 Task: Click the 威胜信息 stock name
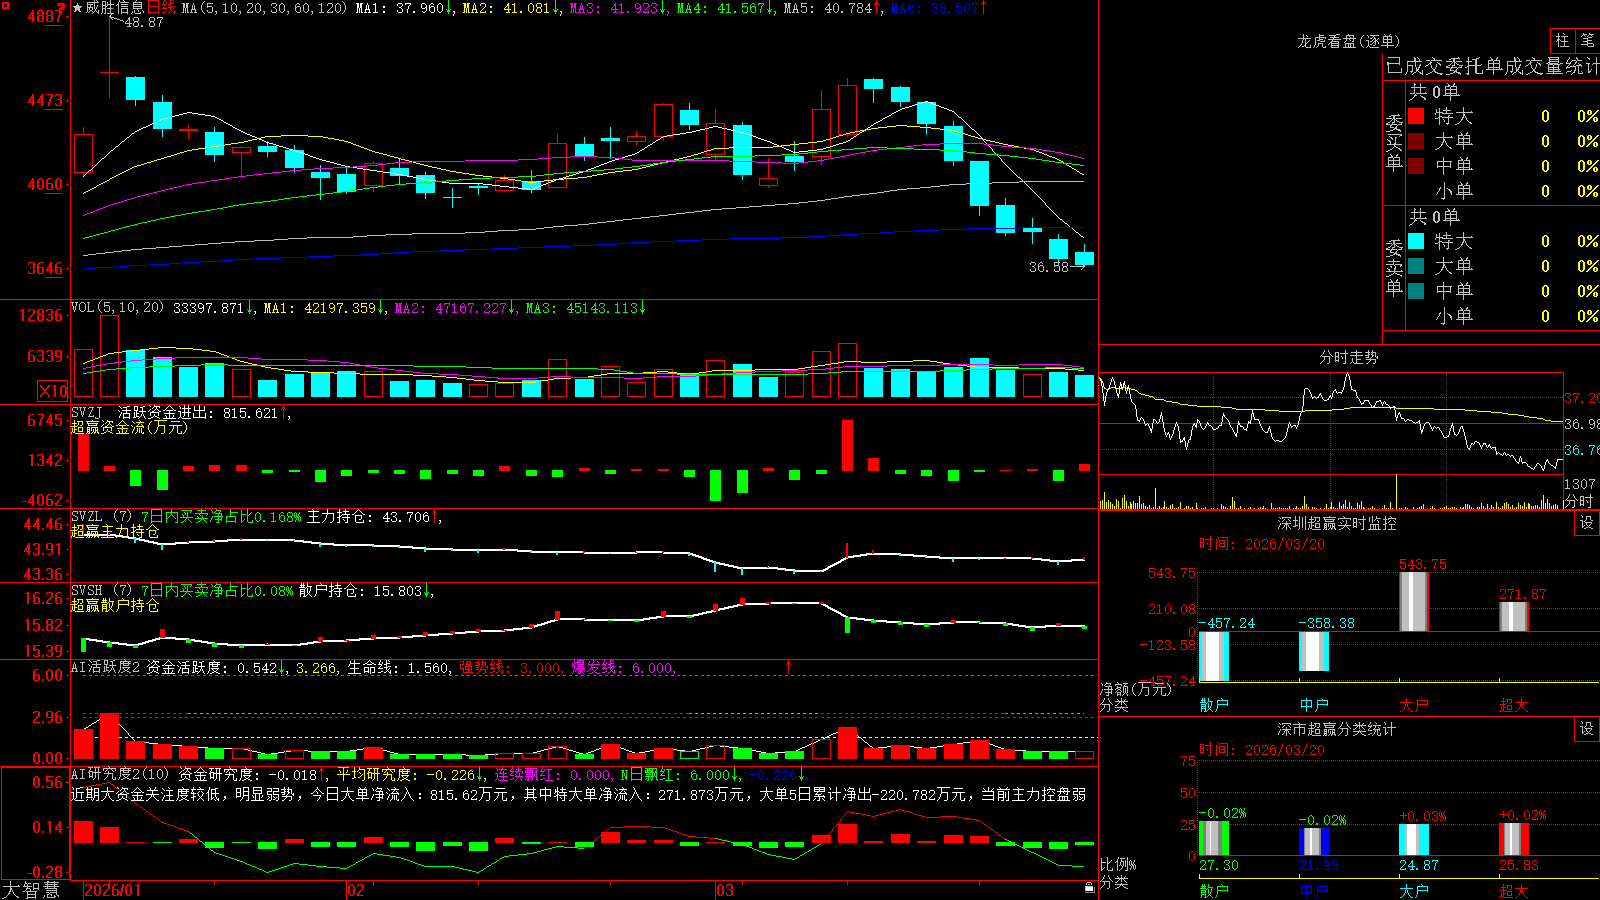114,8
